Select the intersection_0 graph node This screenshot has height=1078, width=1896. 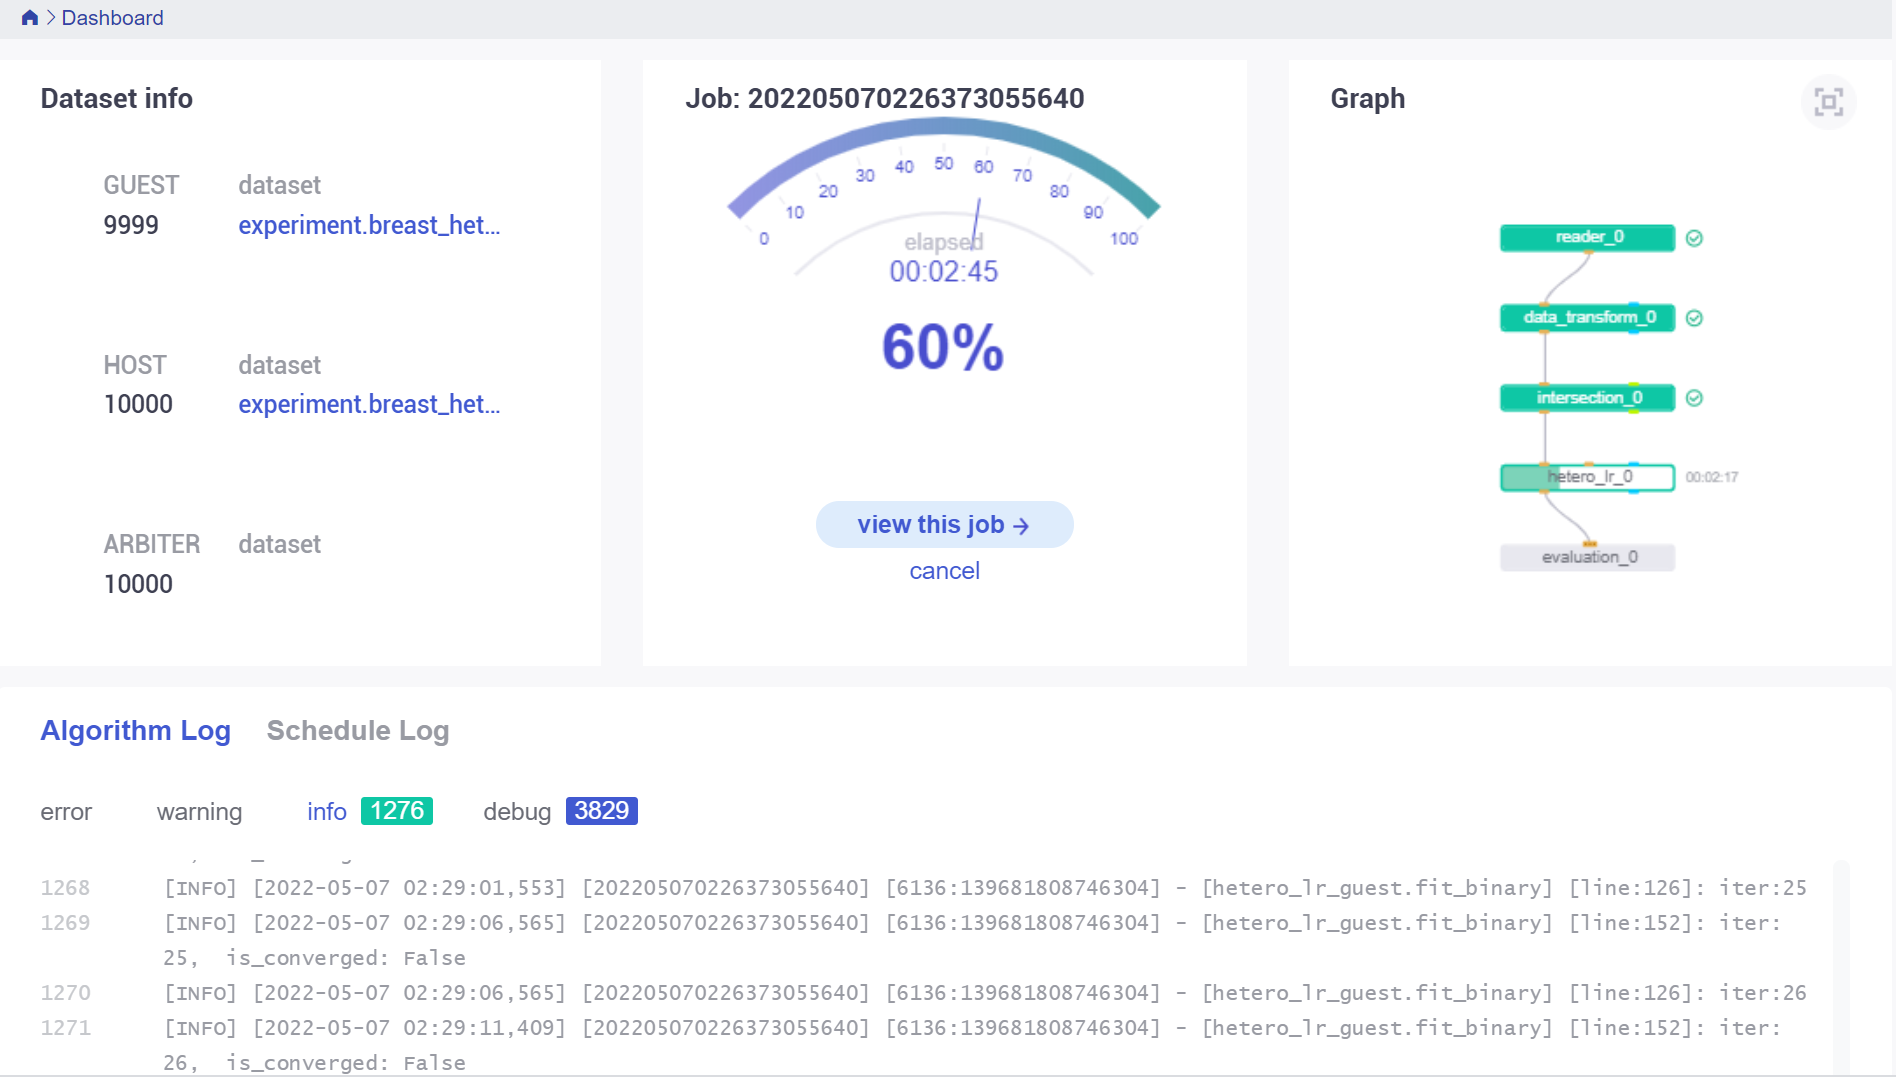coord(1587,398)
